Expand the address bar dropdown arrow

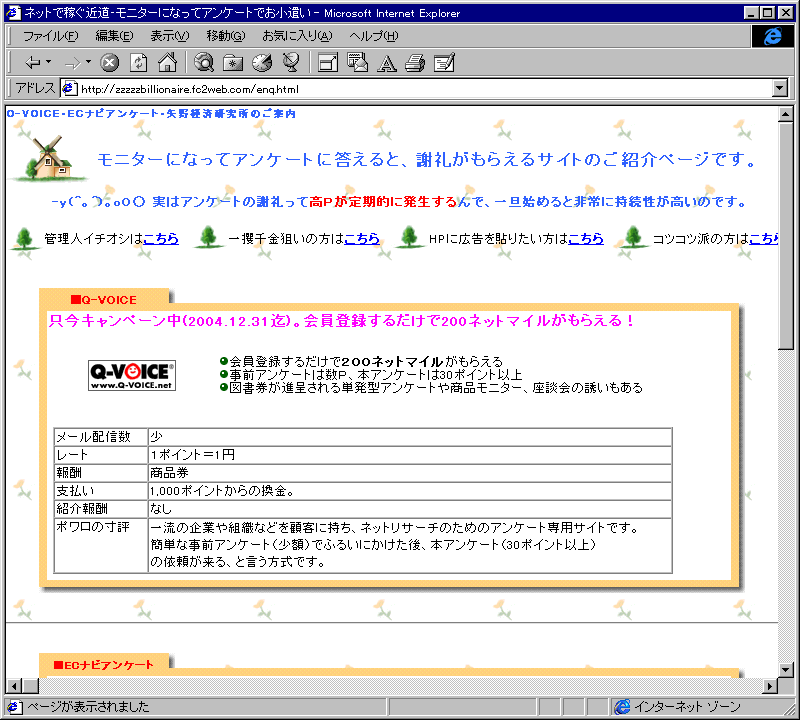(x=780, y=89)
